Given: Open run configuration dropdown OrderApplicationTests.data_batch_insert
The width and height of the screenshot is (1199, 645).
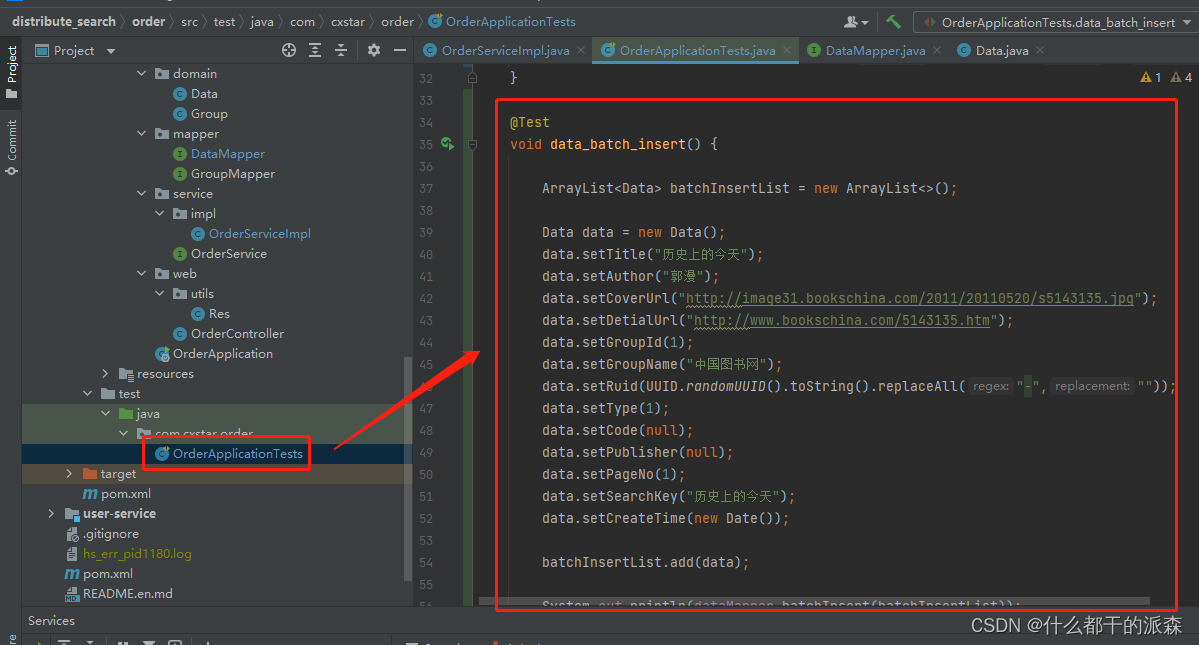Looking at the screenshot, I should tap(1058, 22).
